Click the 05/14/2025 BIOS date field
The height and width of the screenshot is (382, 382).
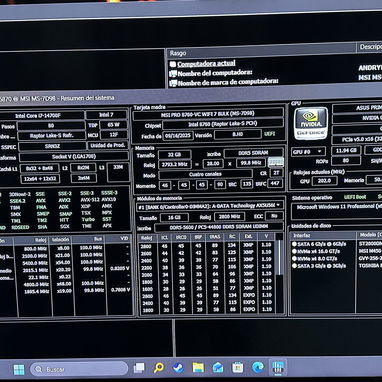178,136
